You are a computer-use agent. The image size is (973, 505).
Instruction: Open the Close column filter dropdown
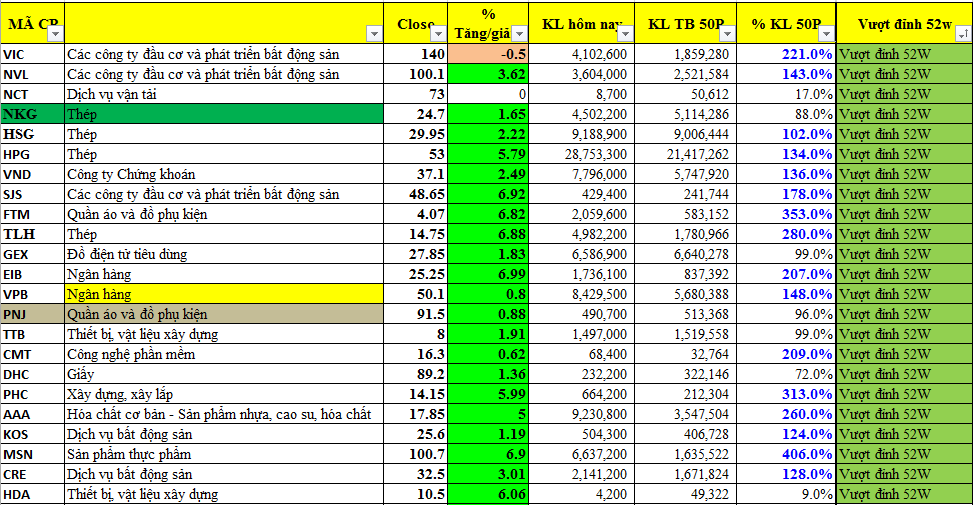coord(437,34)
